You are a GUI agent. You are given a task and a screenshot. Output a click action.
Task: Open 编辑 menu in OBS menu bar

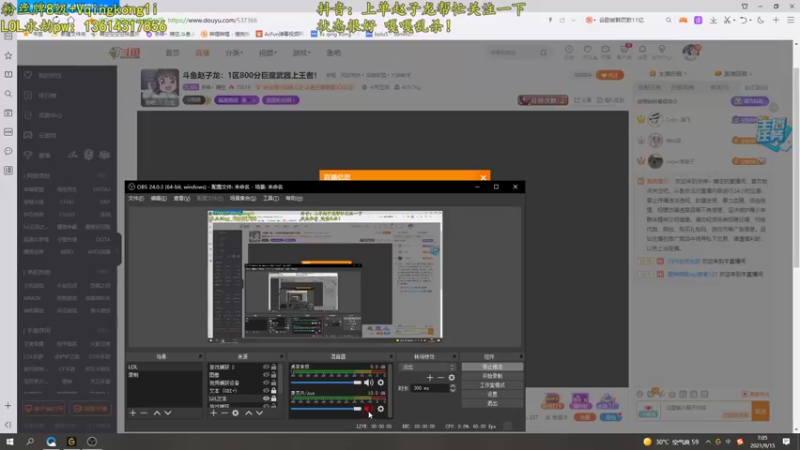click(x=159, y=198)
